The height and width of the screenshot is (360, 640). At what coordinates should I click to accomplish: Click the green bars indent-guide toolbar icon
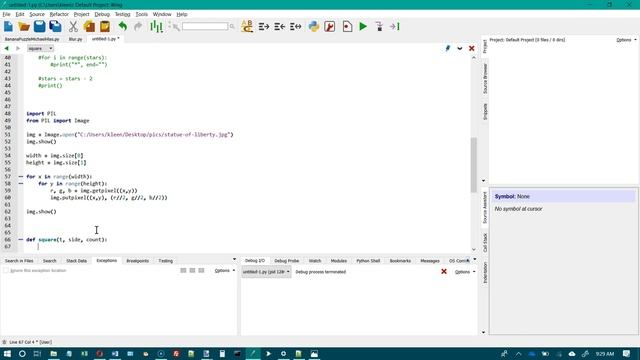(156, 27)
